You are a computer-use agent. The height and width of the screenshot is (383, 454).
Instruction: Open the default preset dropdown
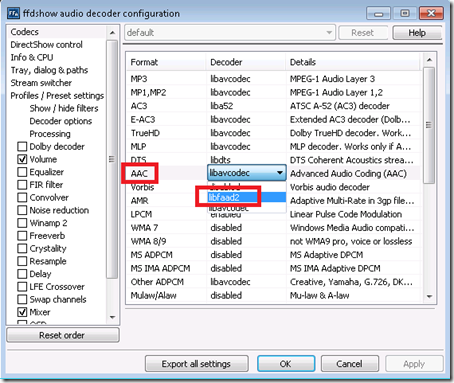coord(230,33)
